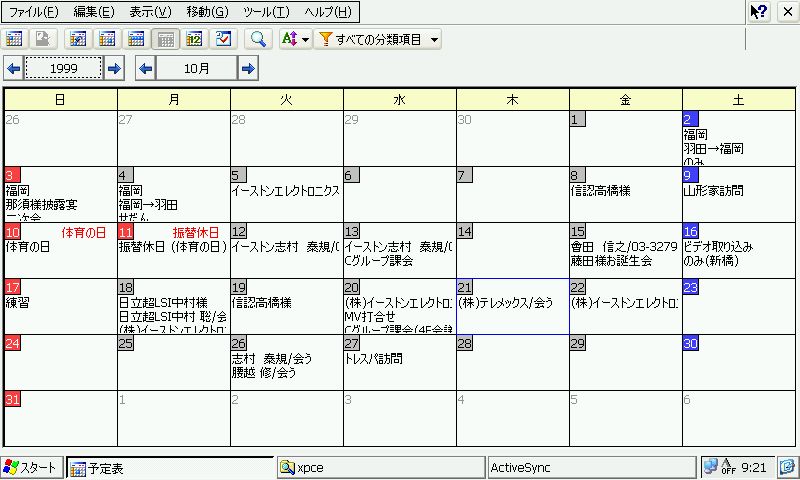Click the What's This help pointer icon

(759, 12)
